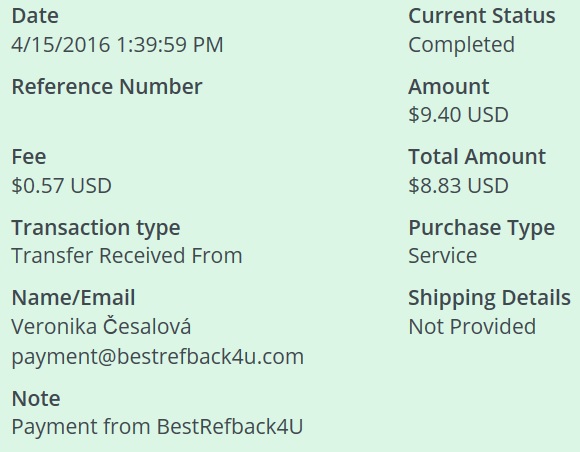
Task: Click the Date label
Action: 35,16
